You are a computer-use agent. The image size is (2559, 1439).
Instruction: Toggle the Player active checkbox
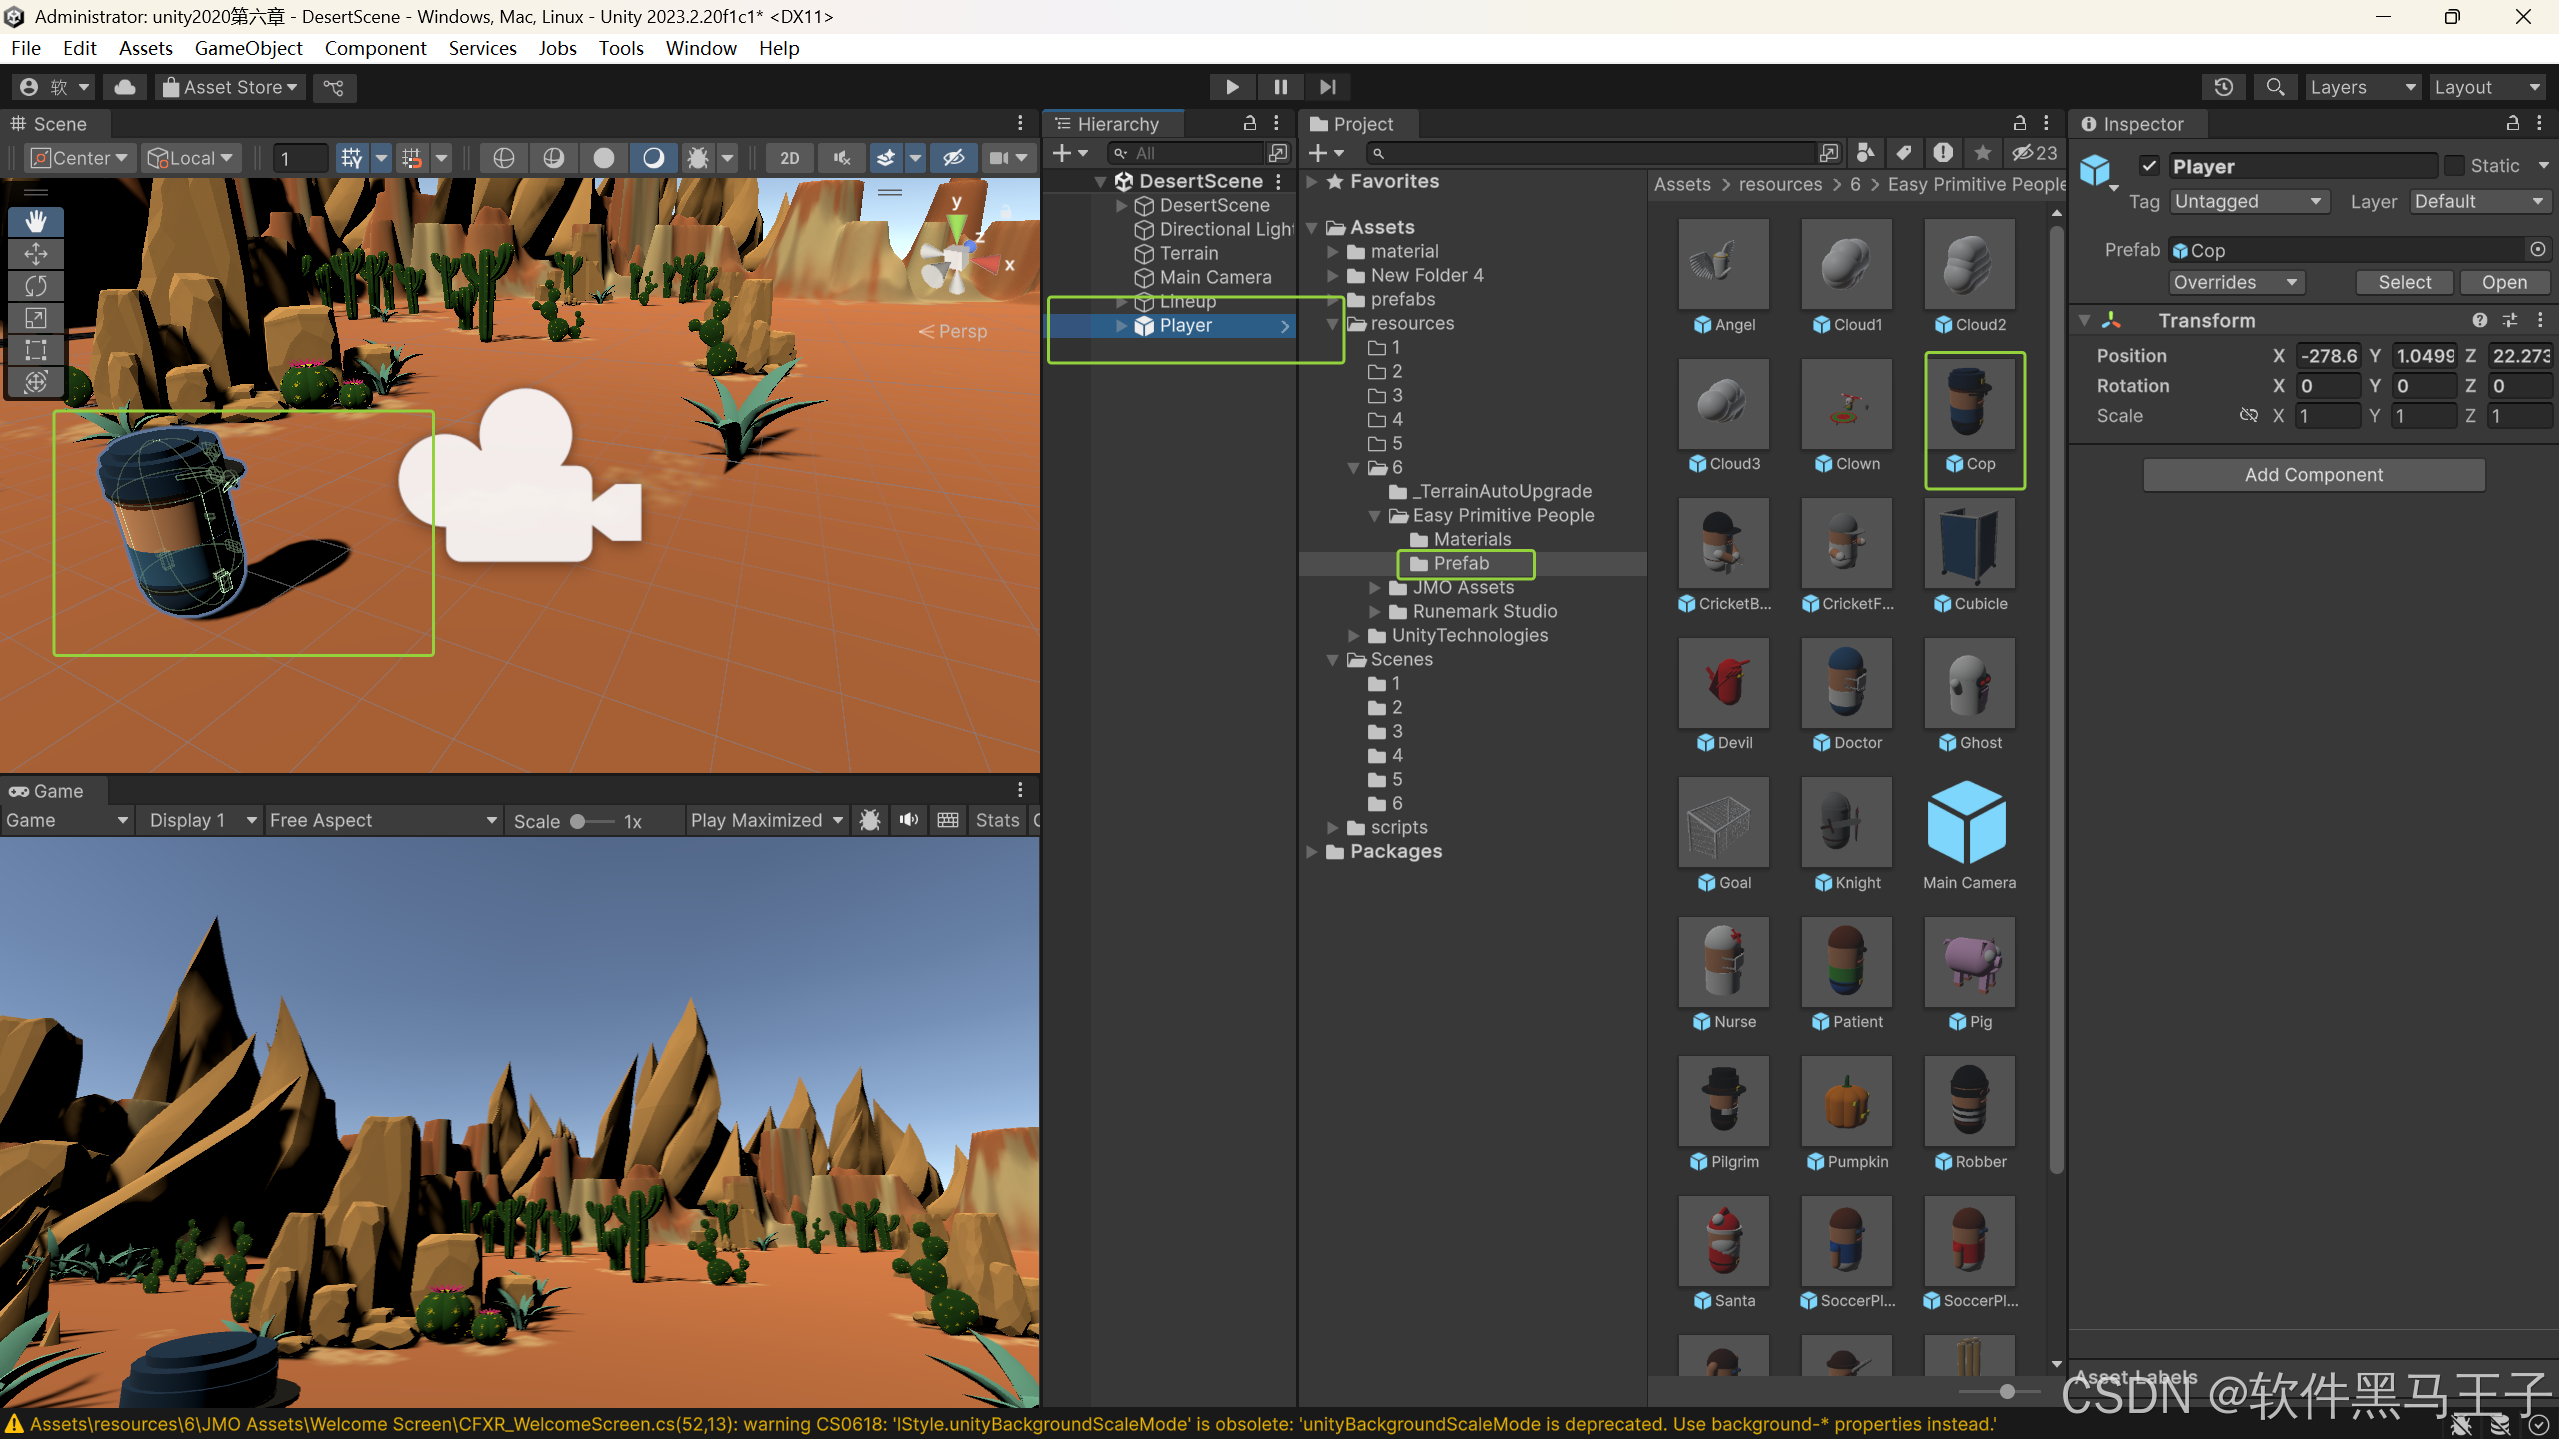(2149, 166)
